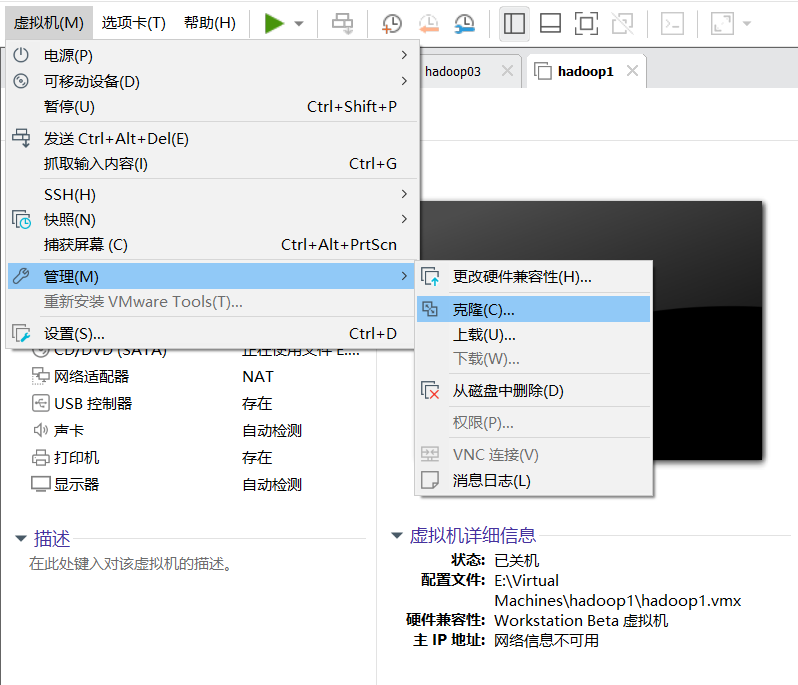Click the Send Ctrl+Alt+Del toolbar icon
The image size is (798, 685).
point(342,23)
